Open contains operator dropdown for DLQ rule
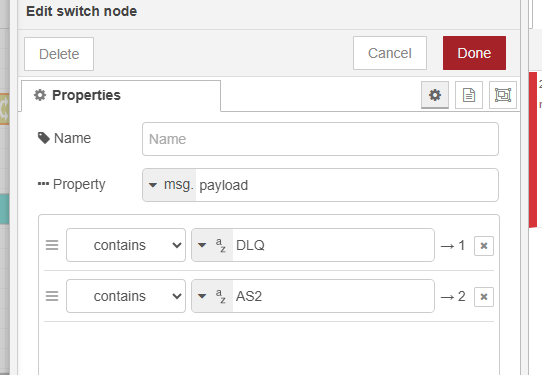 [126, 245]
